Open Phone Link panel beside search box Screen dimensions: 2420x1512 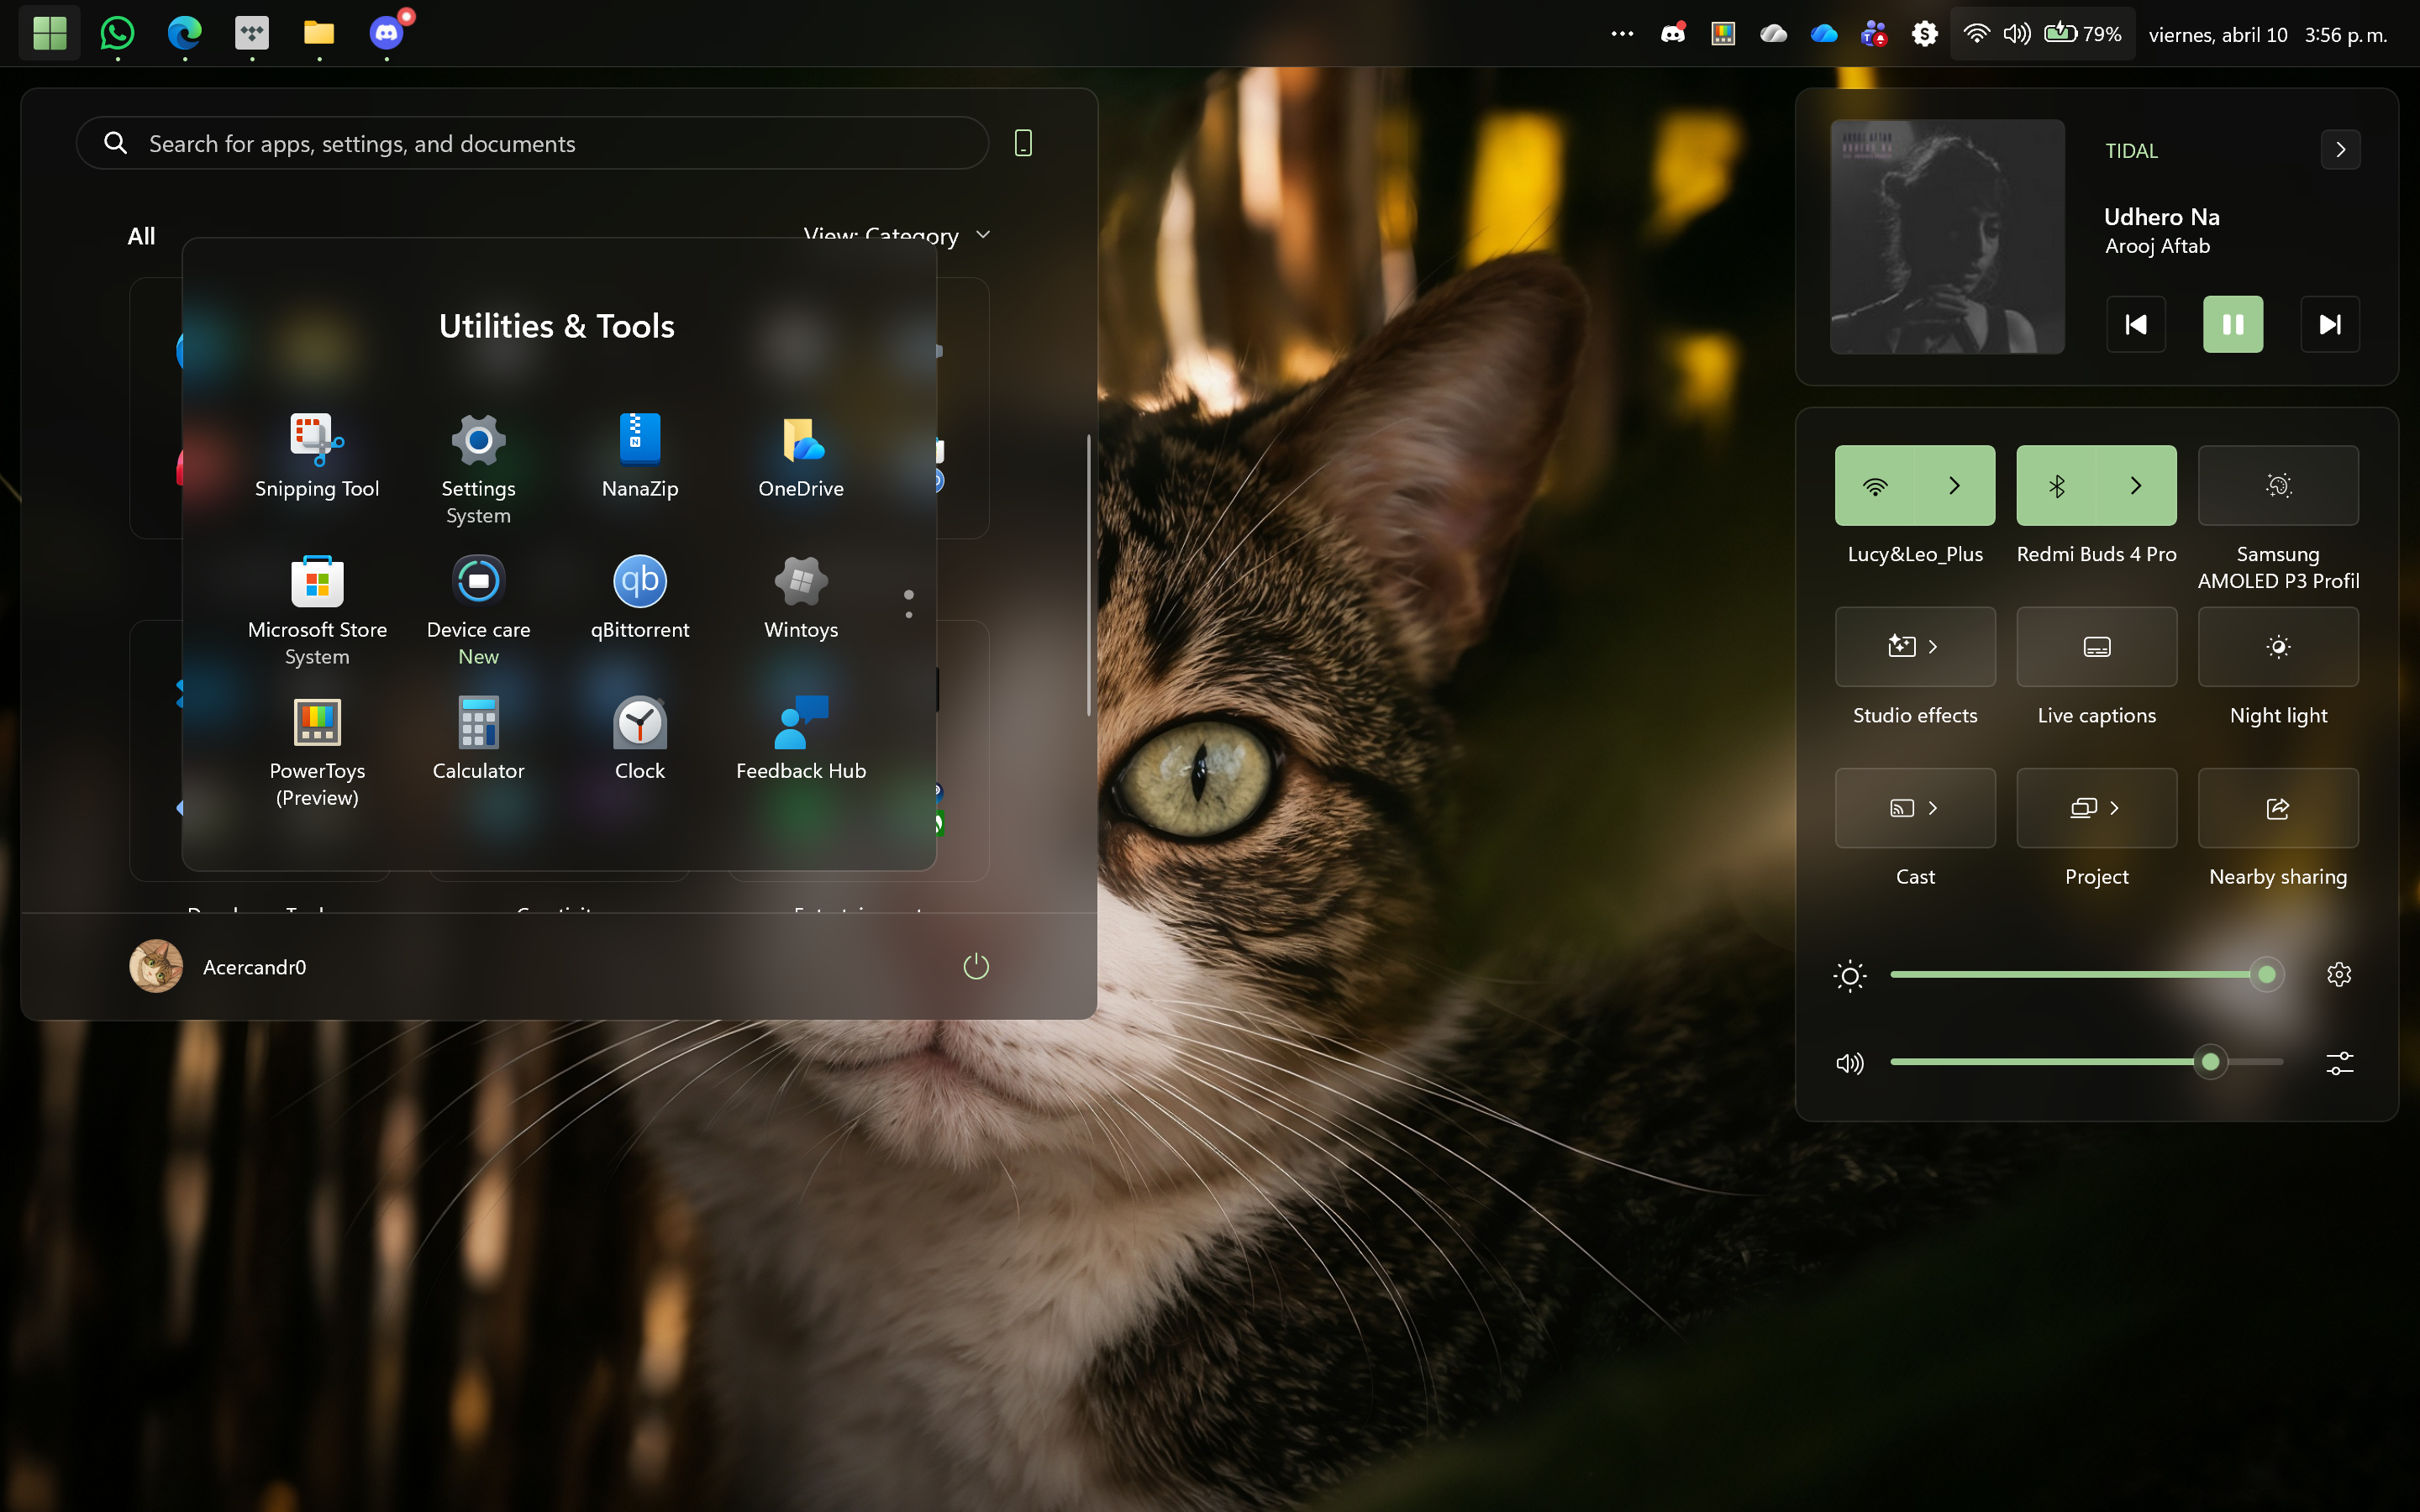(1023, 143)
